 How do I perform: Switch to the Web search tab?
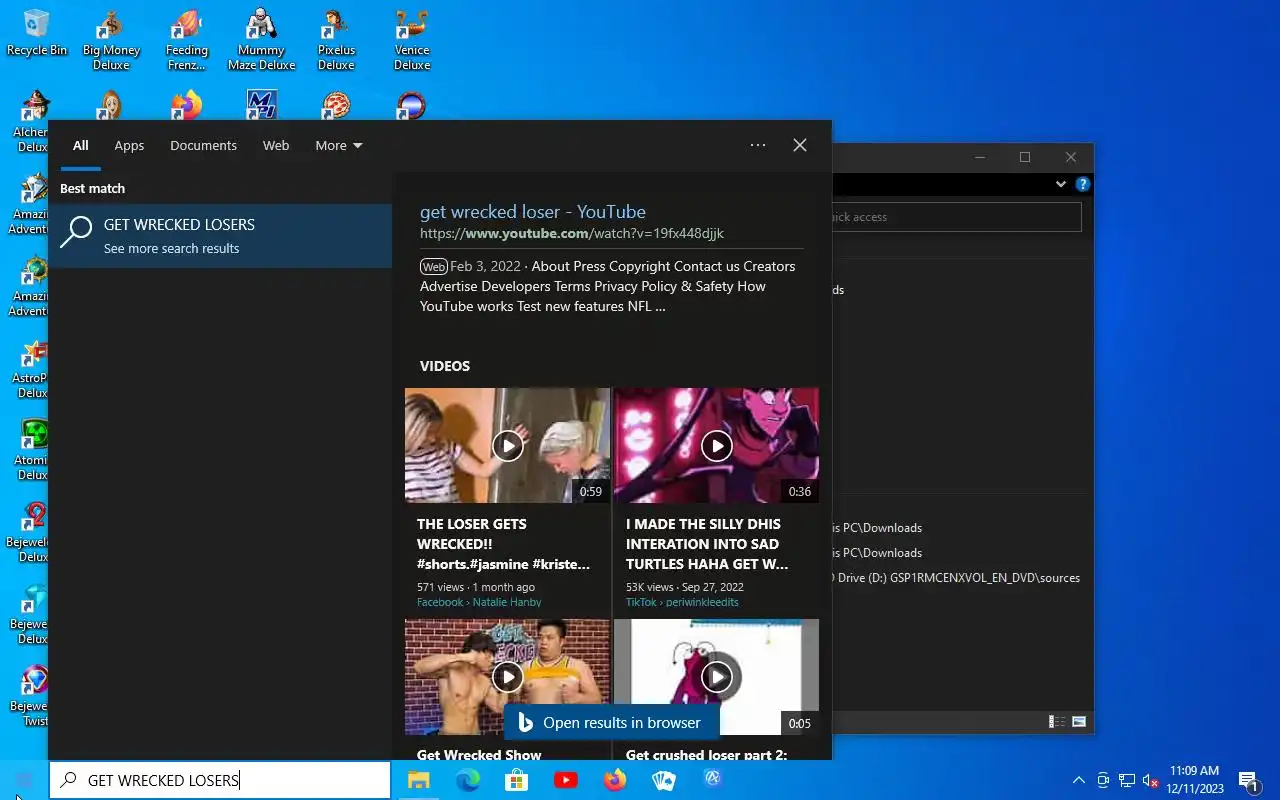pyautogui.click(x=276, y=146)
